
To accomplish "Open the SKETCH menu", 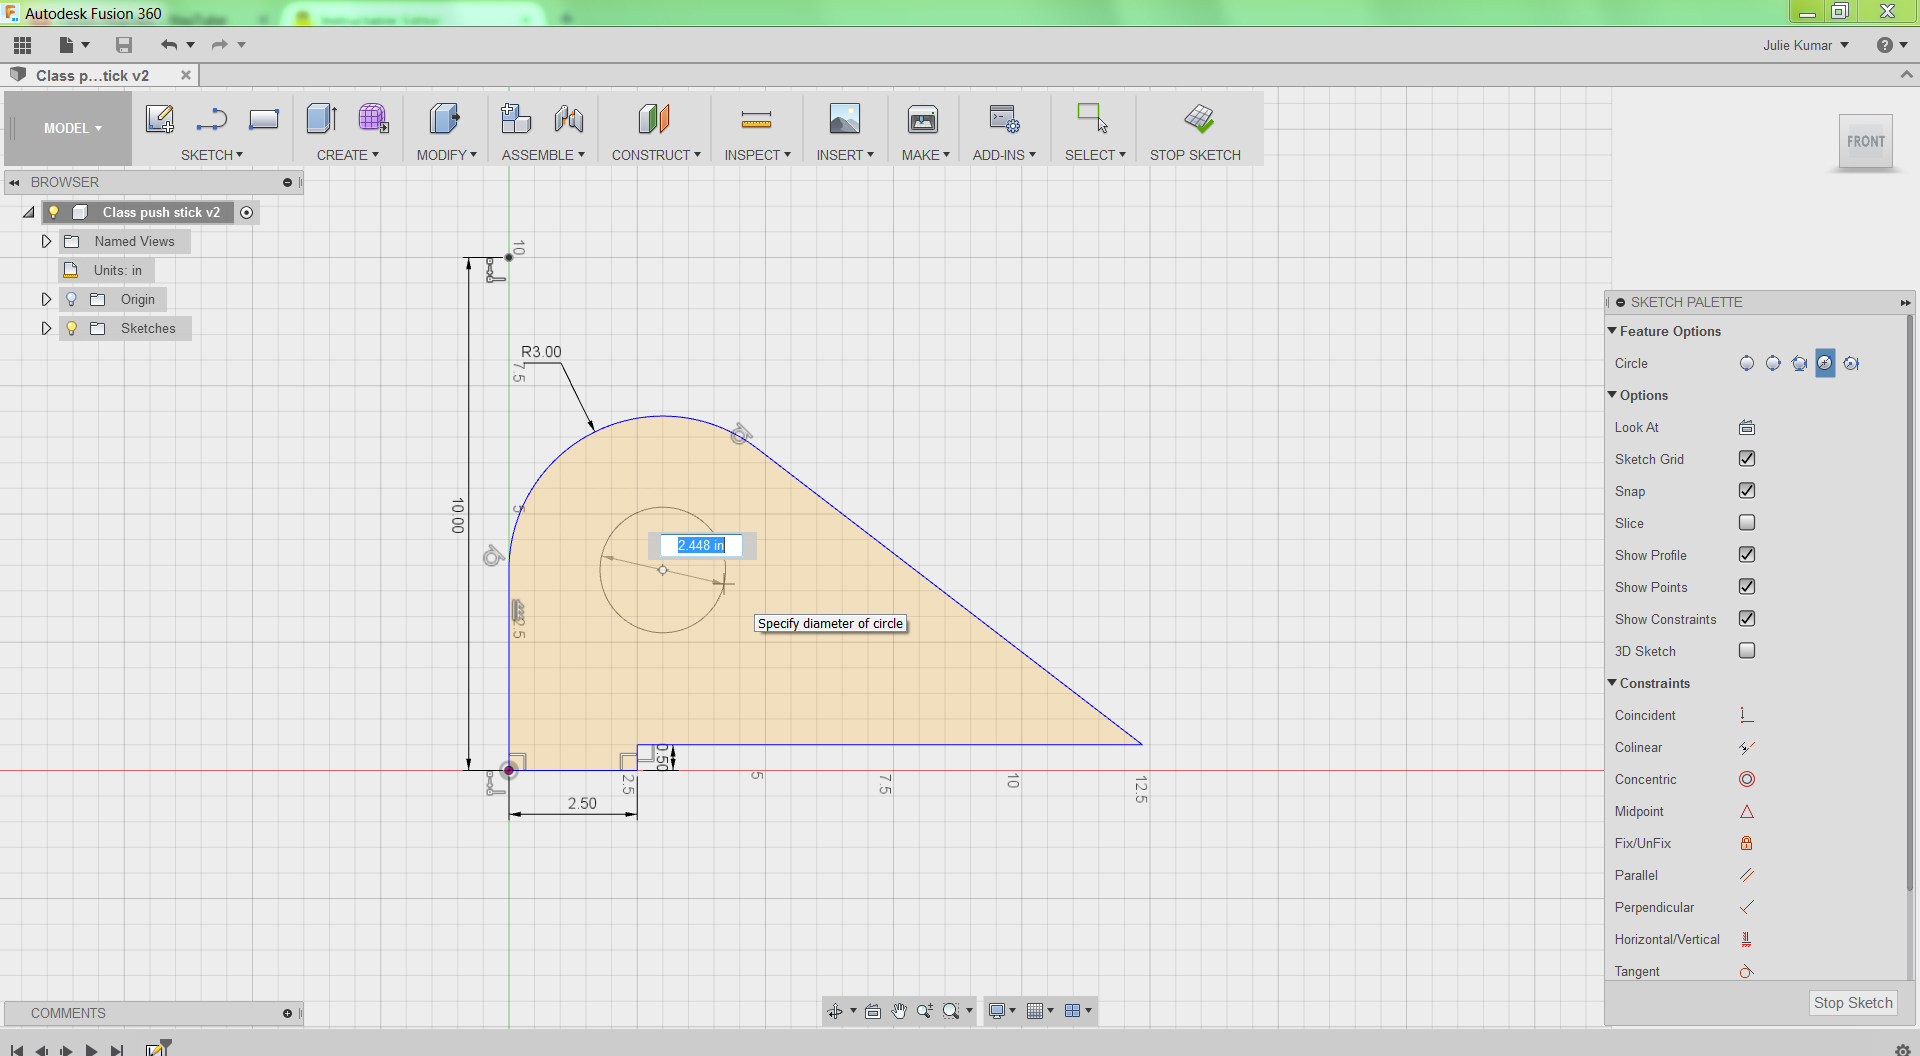I will click(212, 155).
